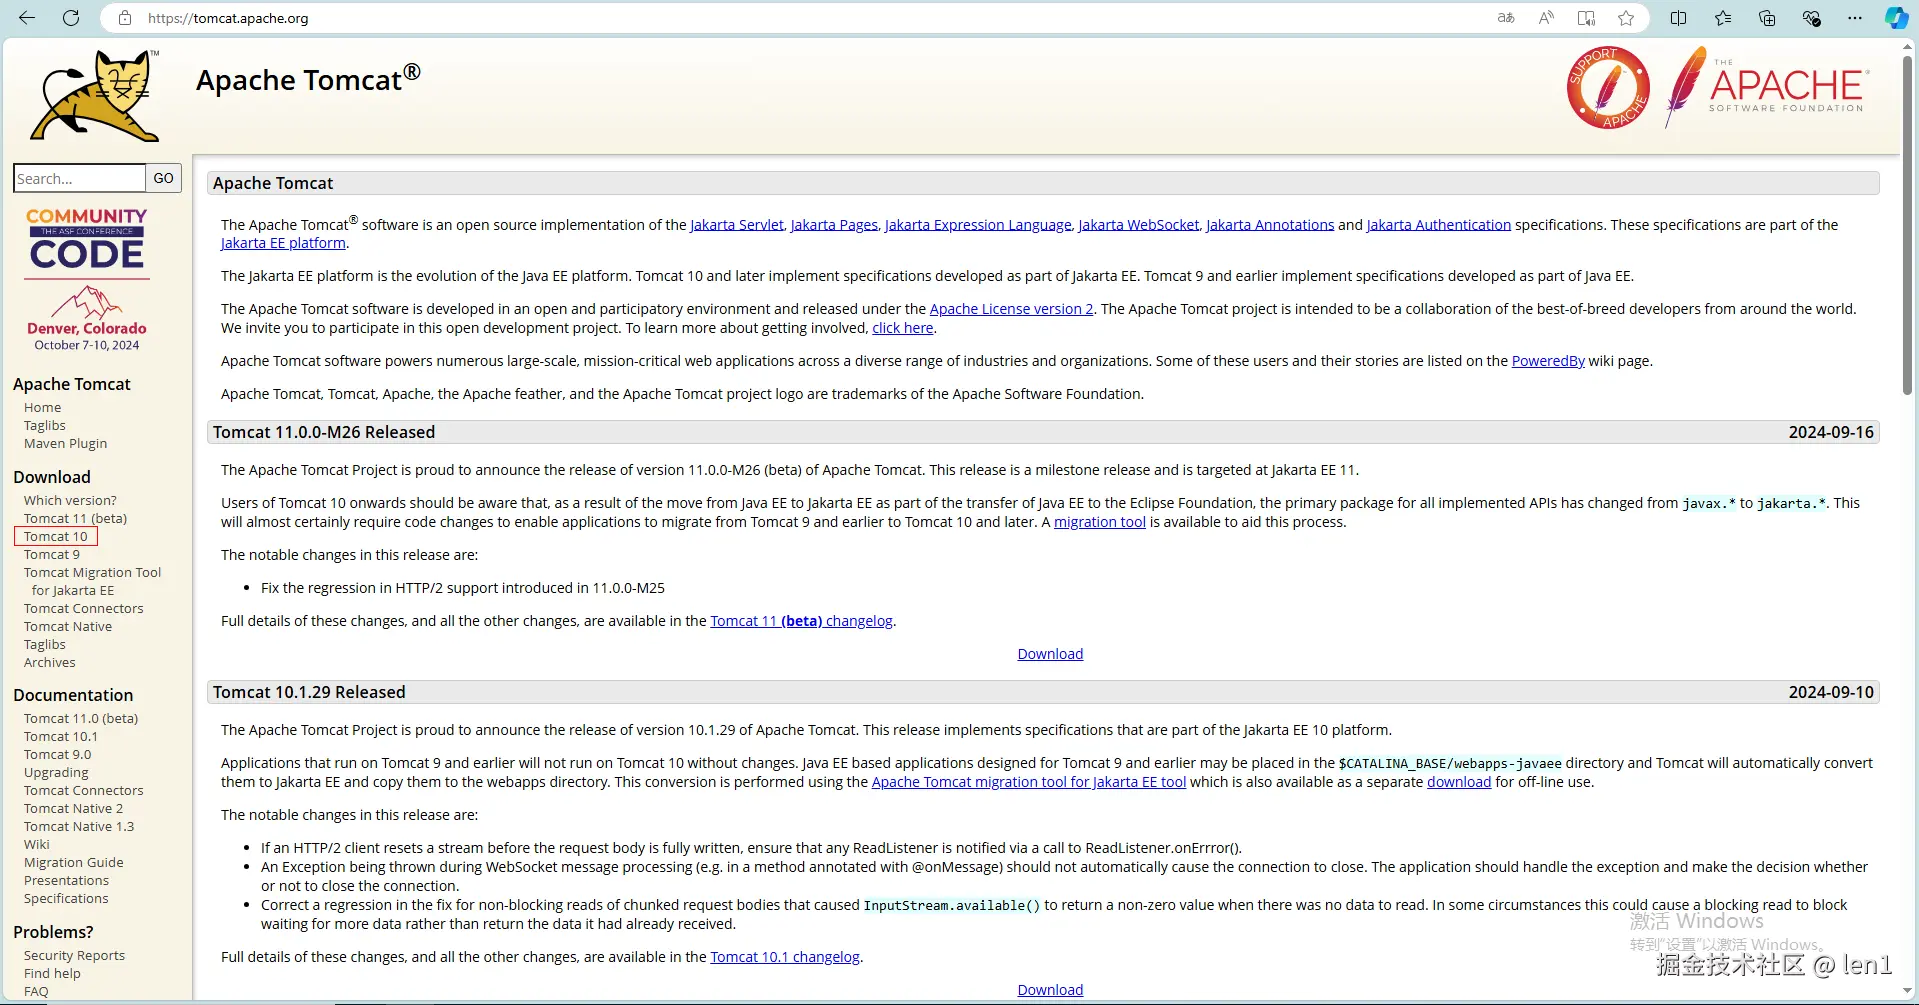Open Apache Tomcat migration tool for Jakarta EE tool link
This screenshot has width=1919, height=1005.
pyautogui.click(x=1028, y=782)
